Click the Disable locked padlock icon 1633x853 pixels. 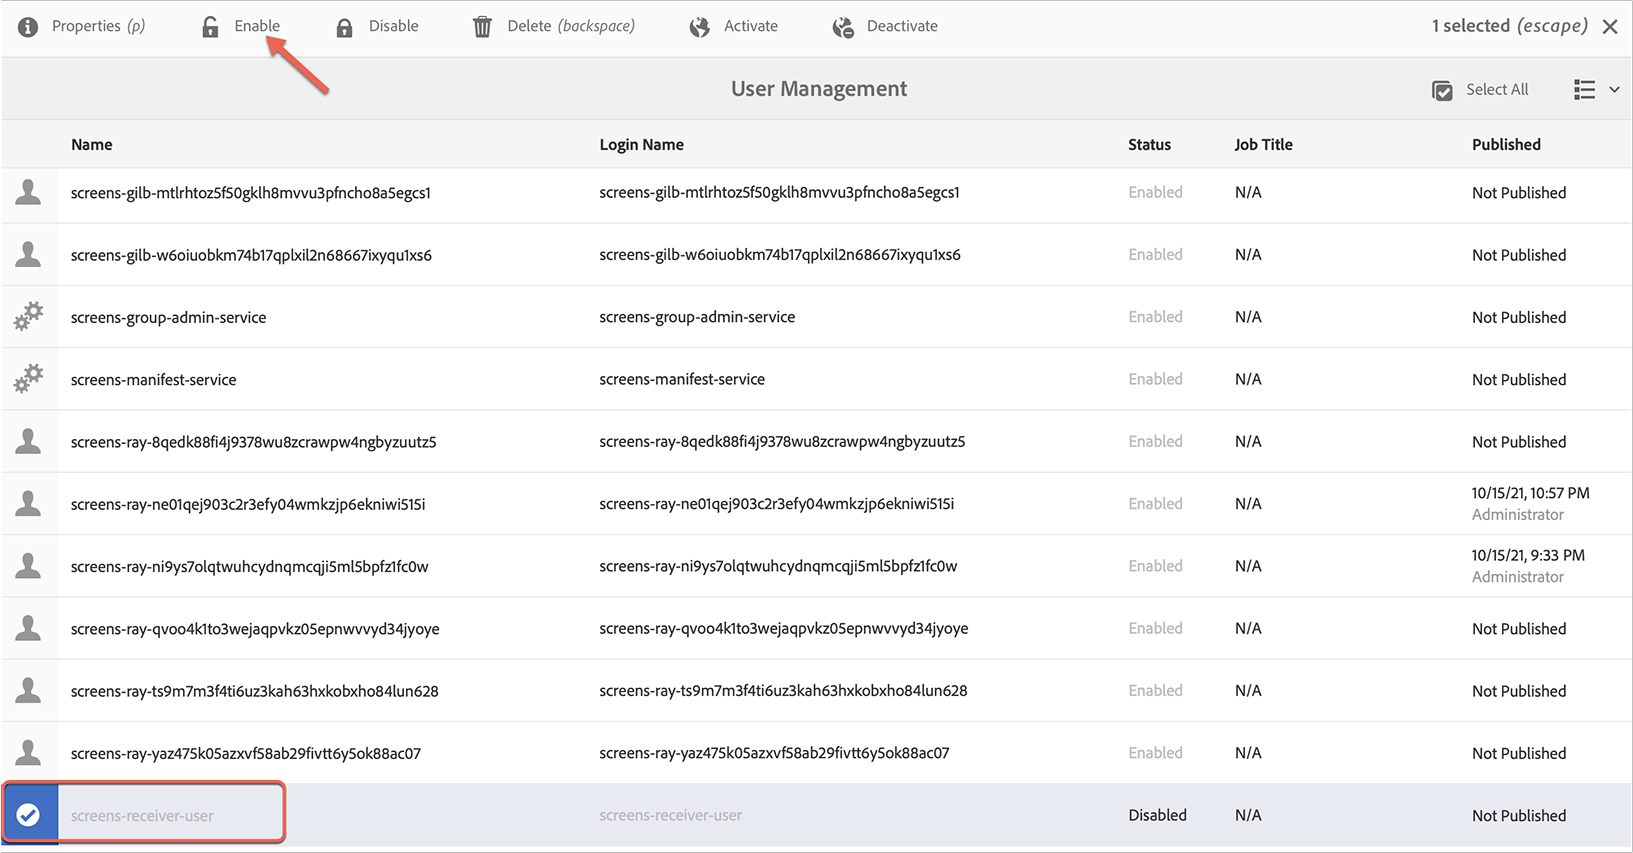tap(344, 27)
